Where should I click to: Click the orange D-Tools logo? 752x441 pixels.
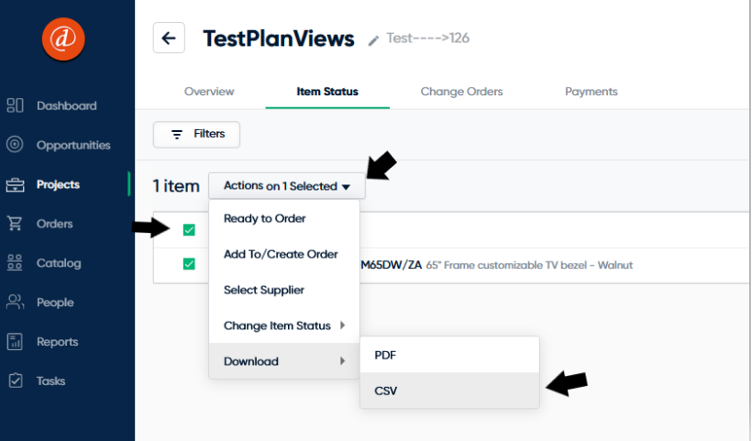63,39
